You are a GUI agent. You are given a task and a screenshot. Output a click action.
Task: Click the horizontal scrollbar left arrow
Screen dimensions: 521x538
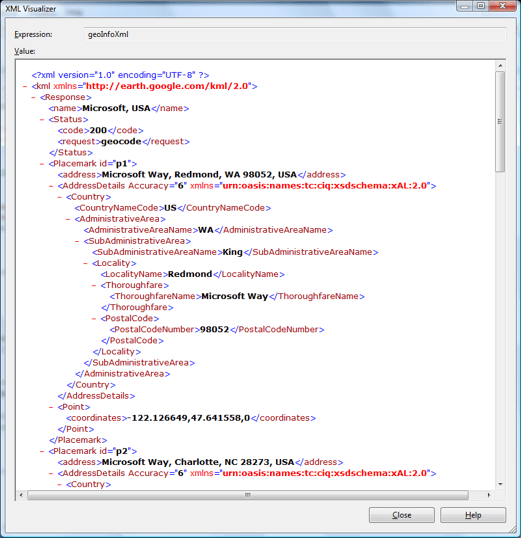click(x=21, y=495)
